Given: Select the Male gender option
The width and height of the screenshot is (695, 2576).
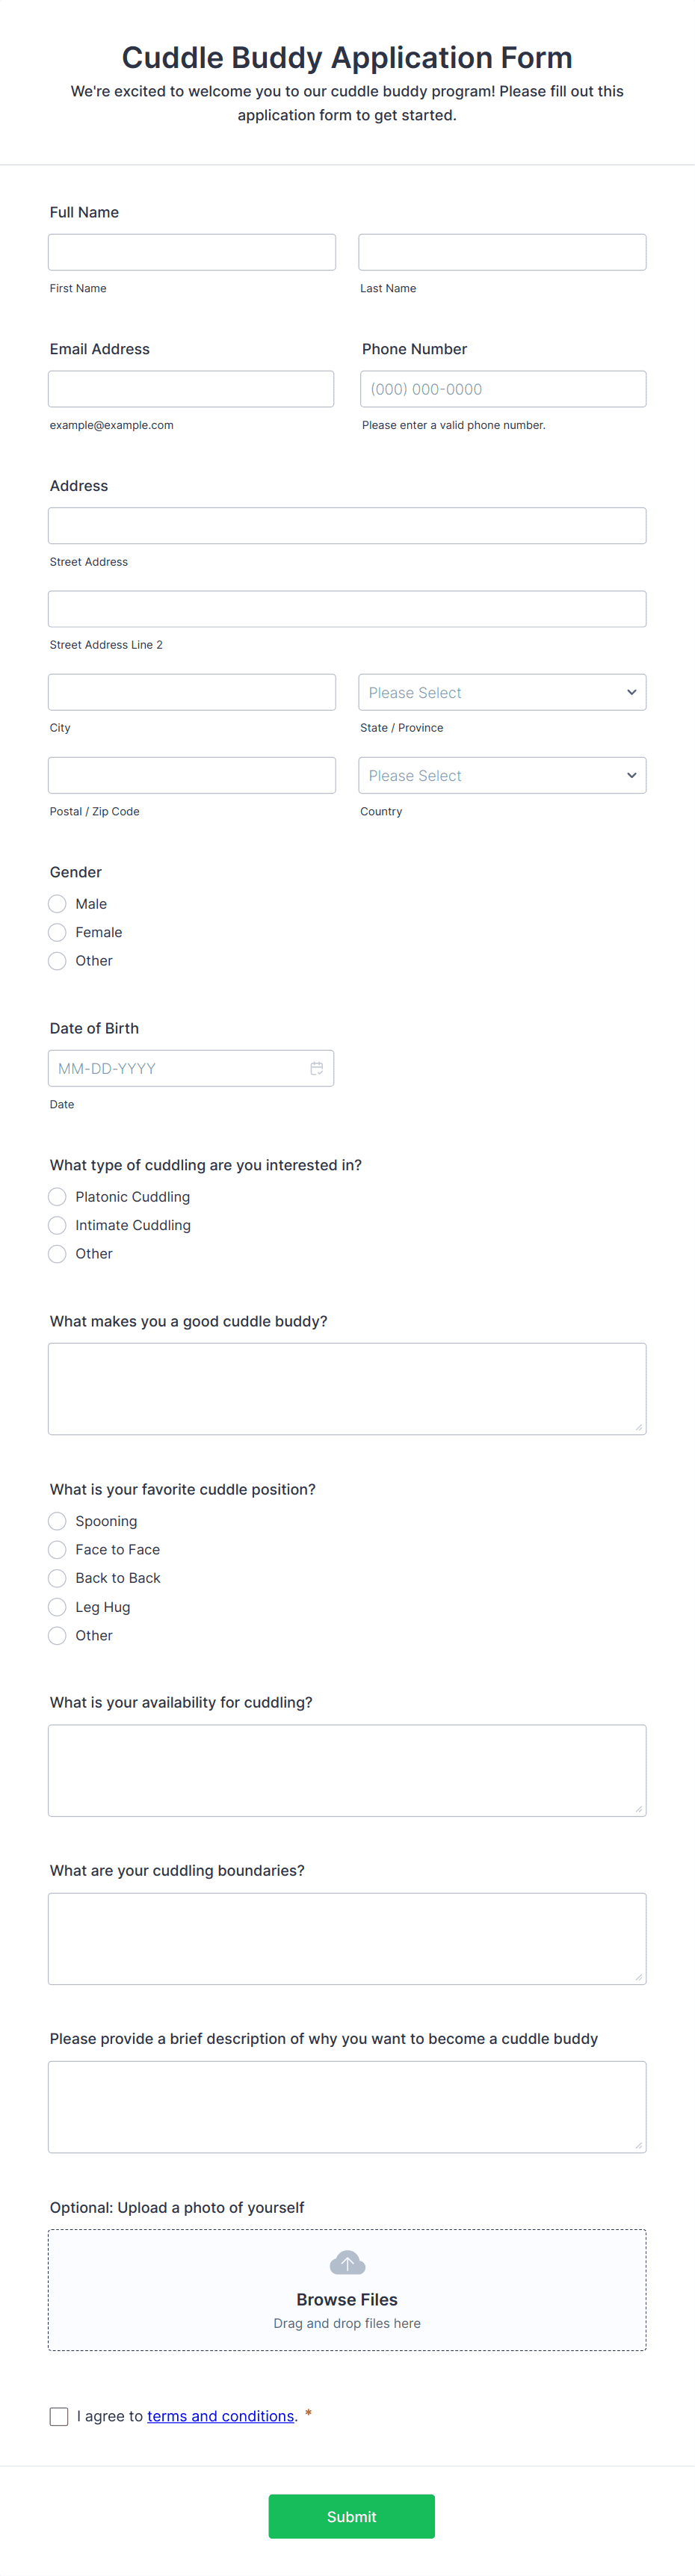Looking at the screenshot, I should 57,903.
